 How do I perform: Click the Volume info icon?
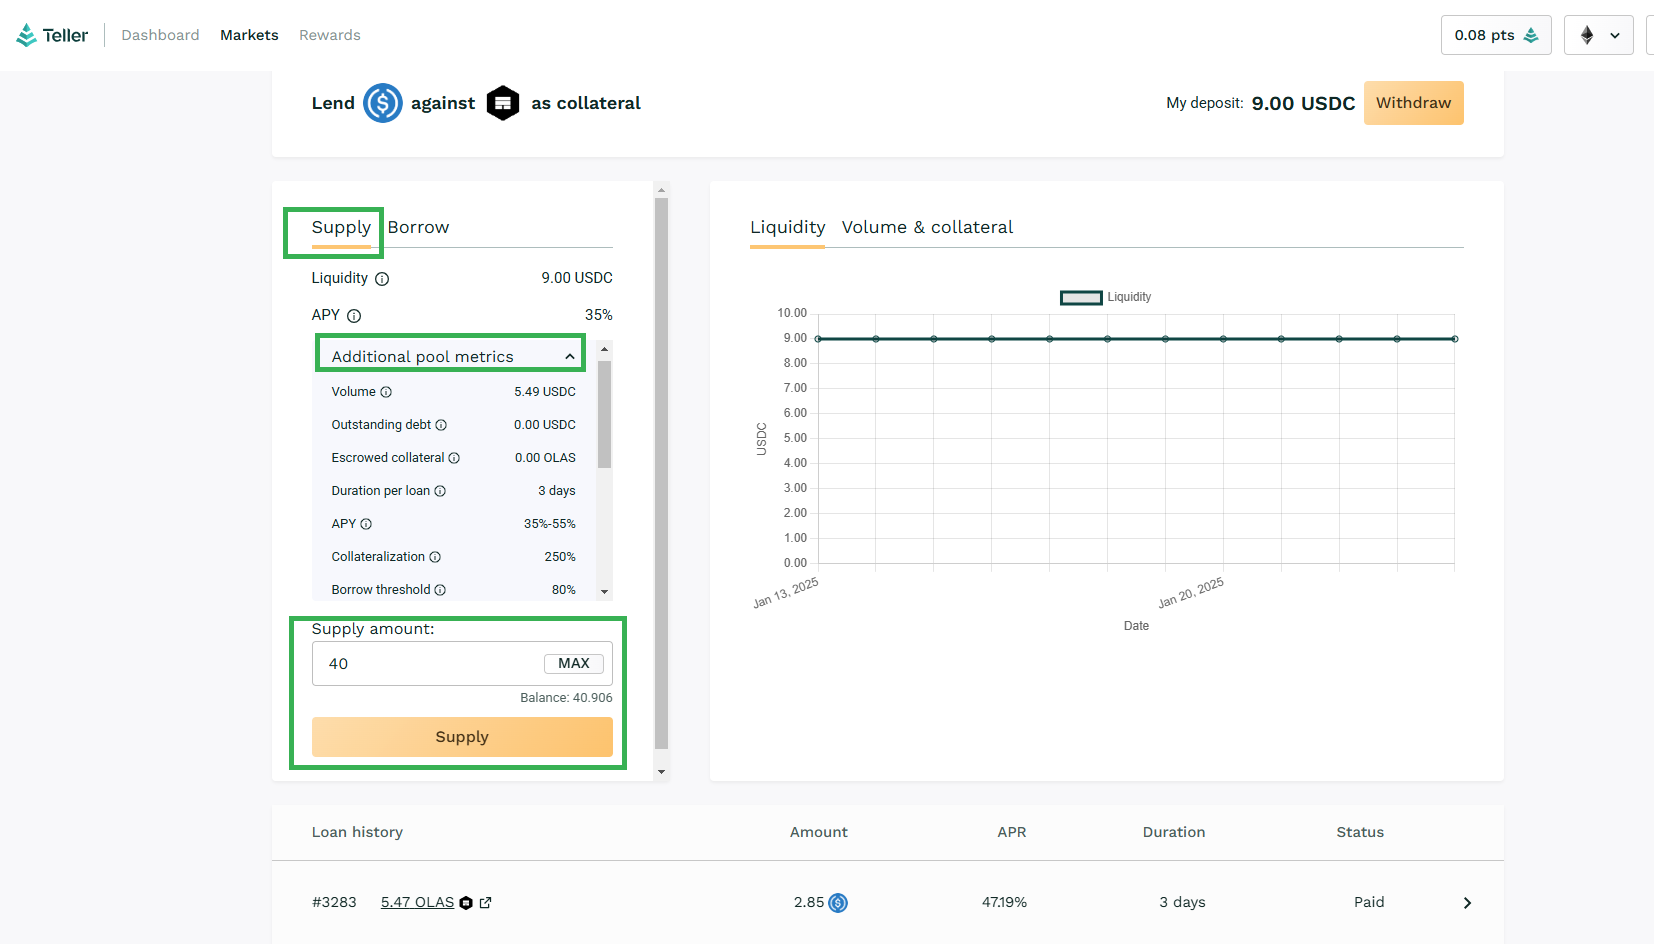click(x=386, y=392)
